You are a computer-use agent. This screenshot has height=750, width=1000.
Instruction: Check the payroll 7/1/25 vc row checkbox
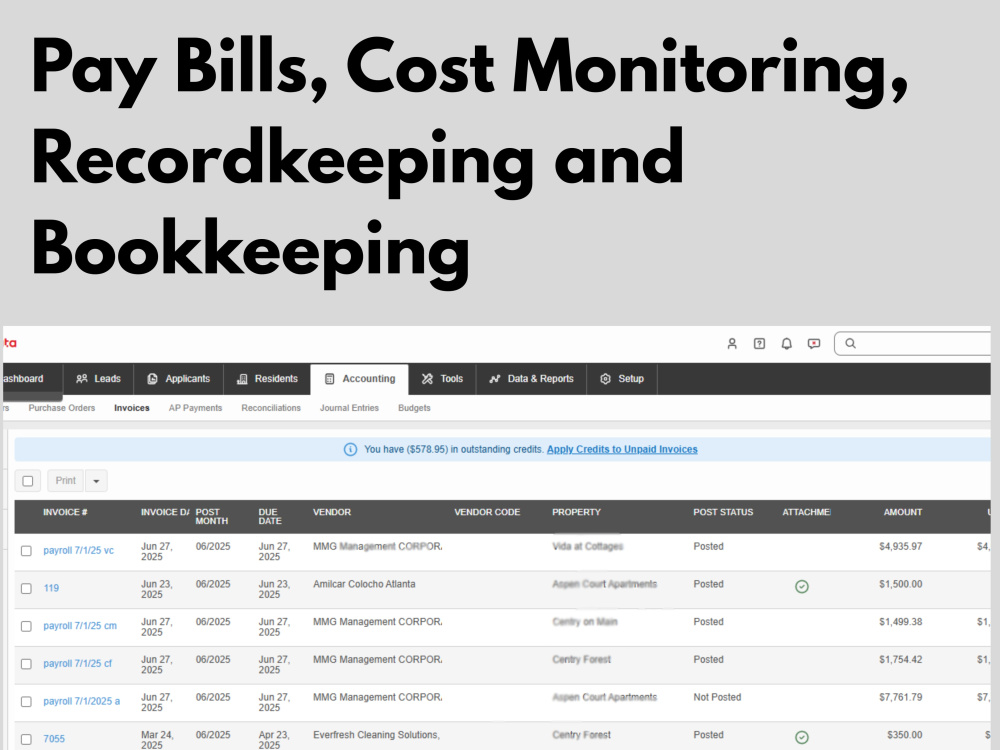pyautogui.click(x=26, y=550)
